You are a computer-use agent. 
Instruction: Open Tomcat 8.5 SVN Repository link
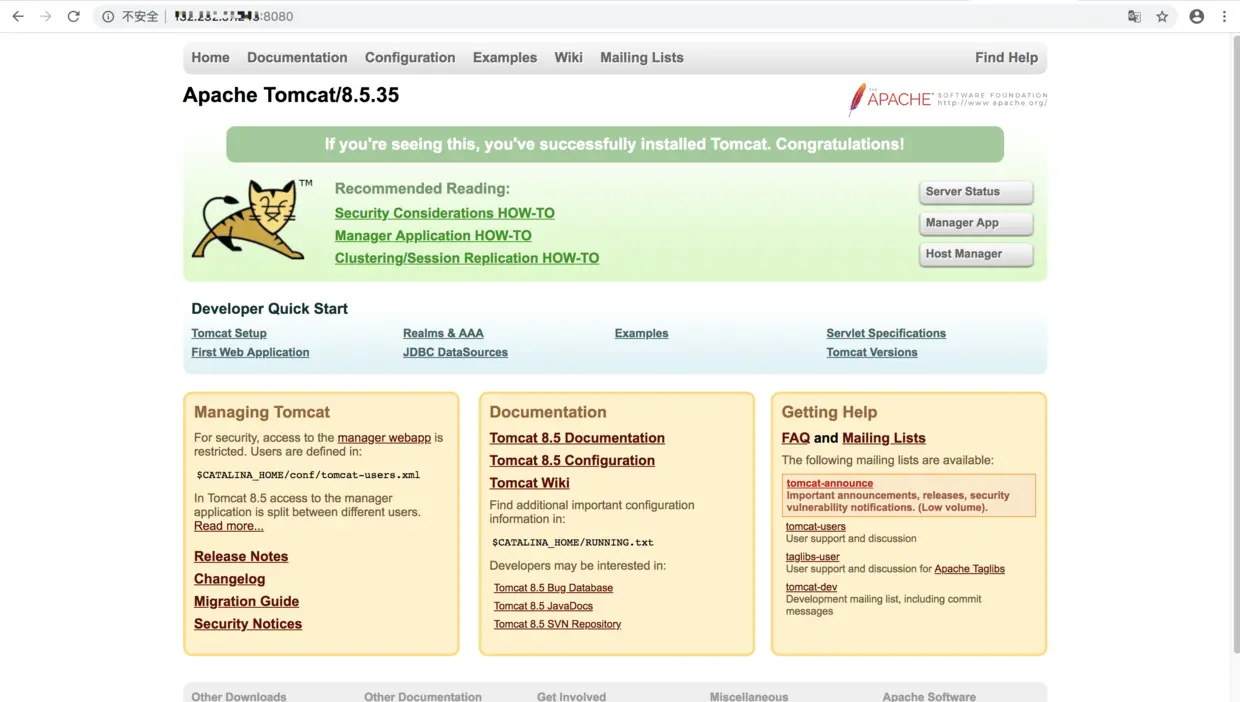click(557, 624)
